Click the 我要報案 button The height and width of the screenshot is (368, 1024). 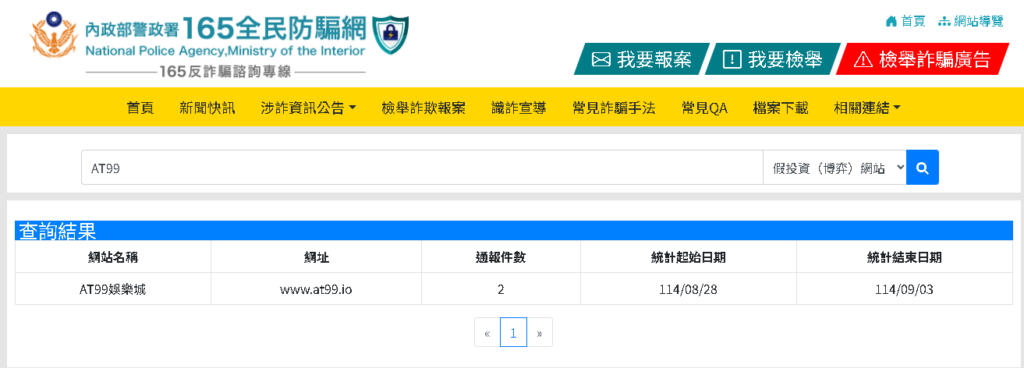pyautogui.click(x=641, y=60)
